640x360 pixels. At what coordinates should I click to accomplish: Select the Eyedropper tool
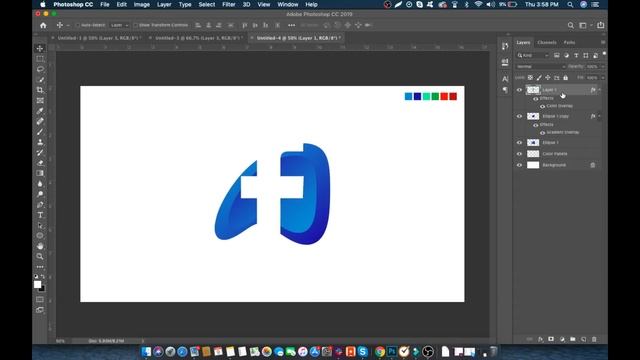[x=40, y=111]
